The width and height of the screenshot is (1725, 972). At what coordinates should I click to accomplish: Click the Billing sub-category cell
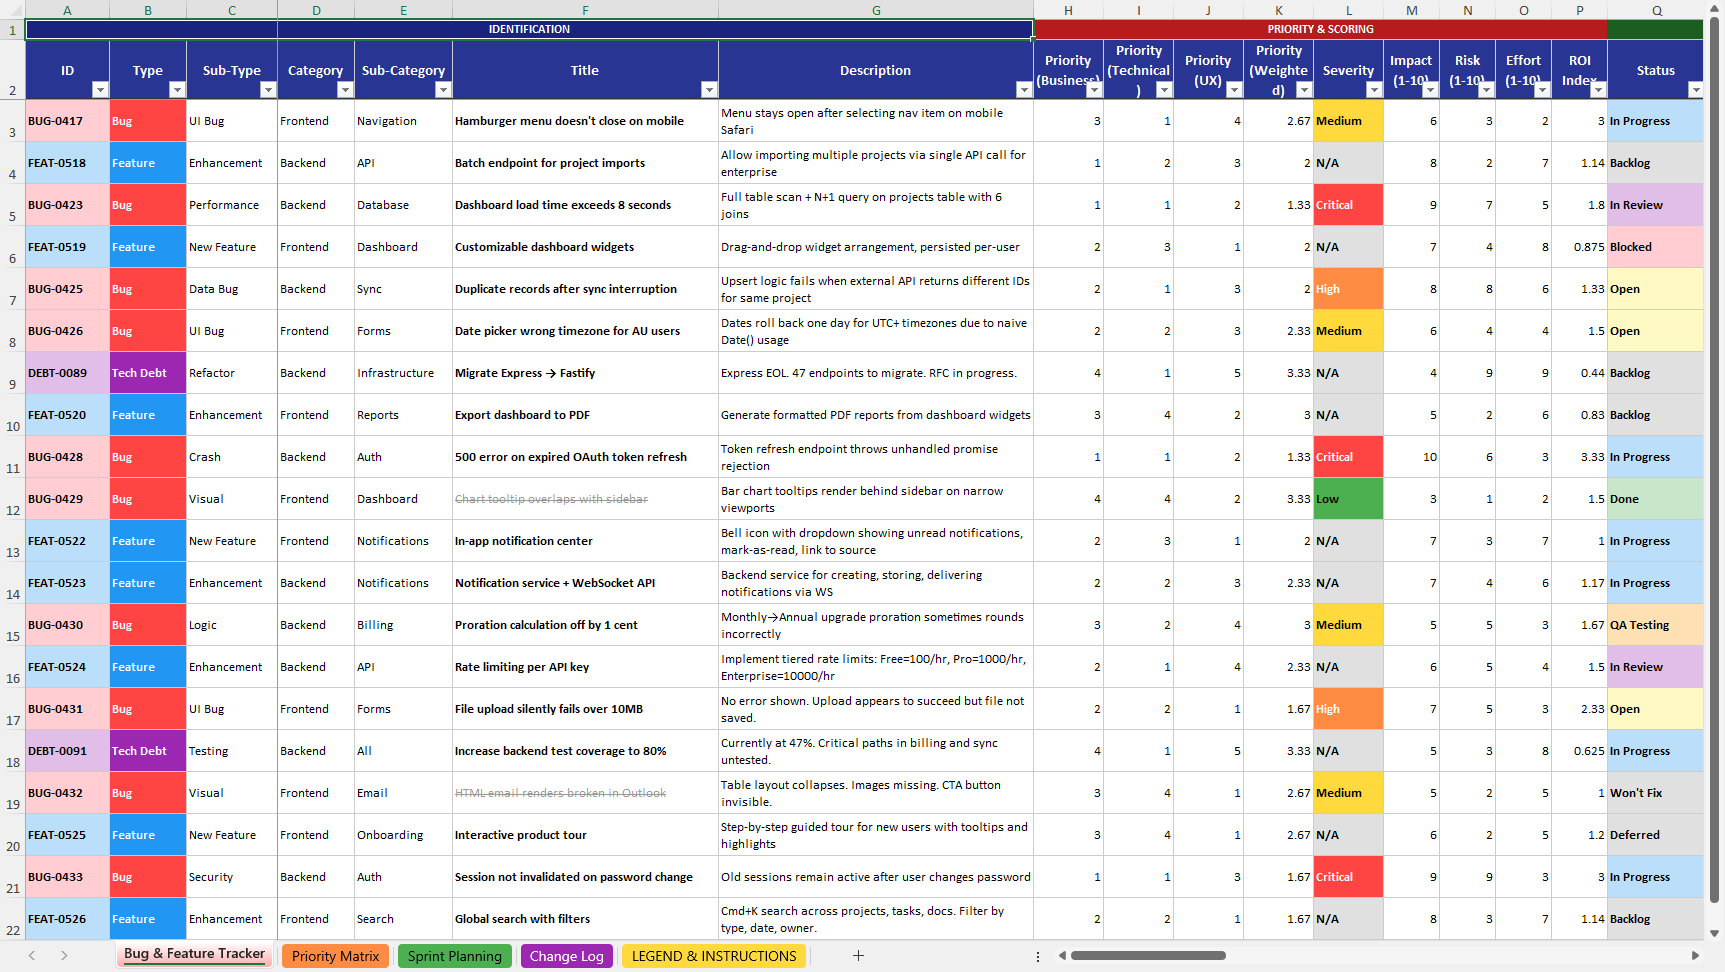pos(403,625)
